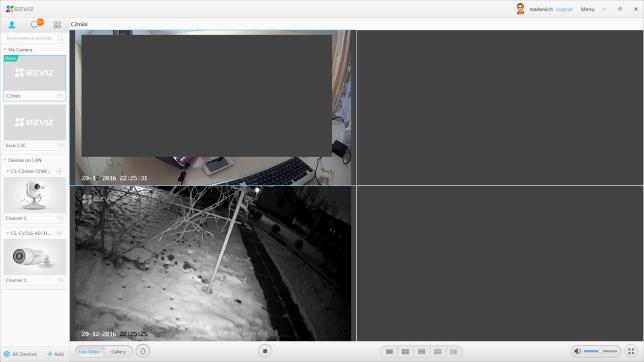The height and width of the screenshot is (362, 644).
Task: Open the user account tab icon
Action: (x=12, y=25)
